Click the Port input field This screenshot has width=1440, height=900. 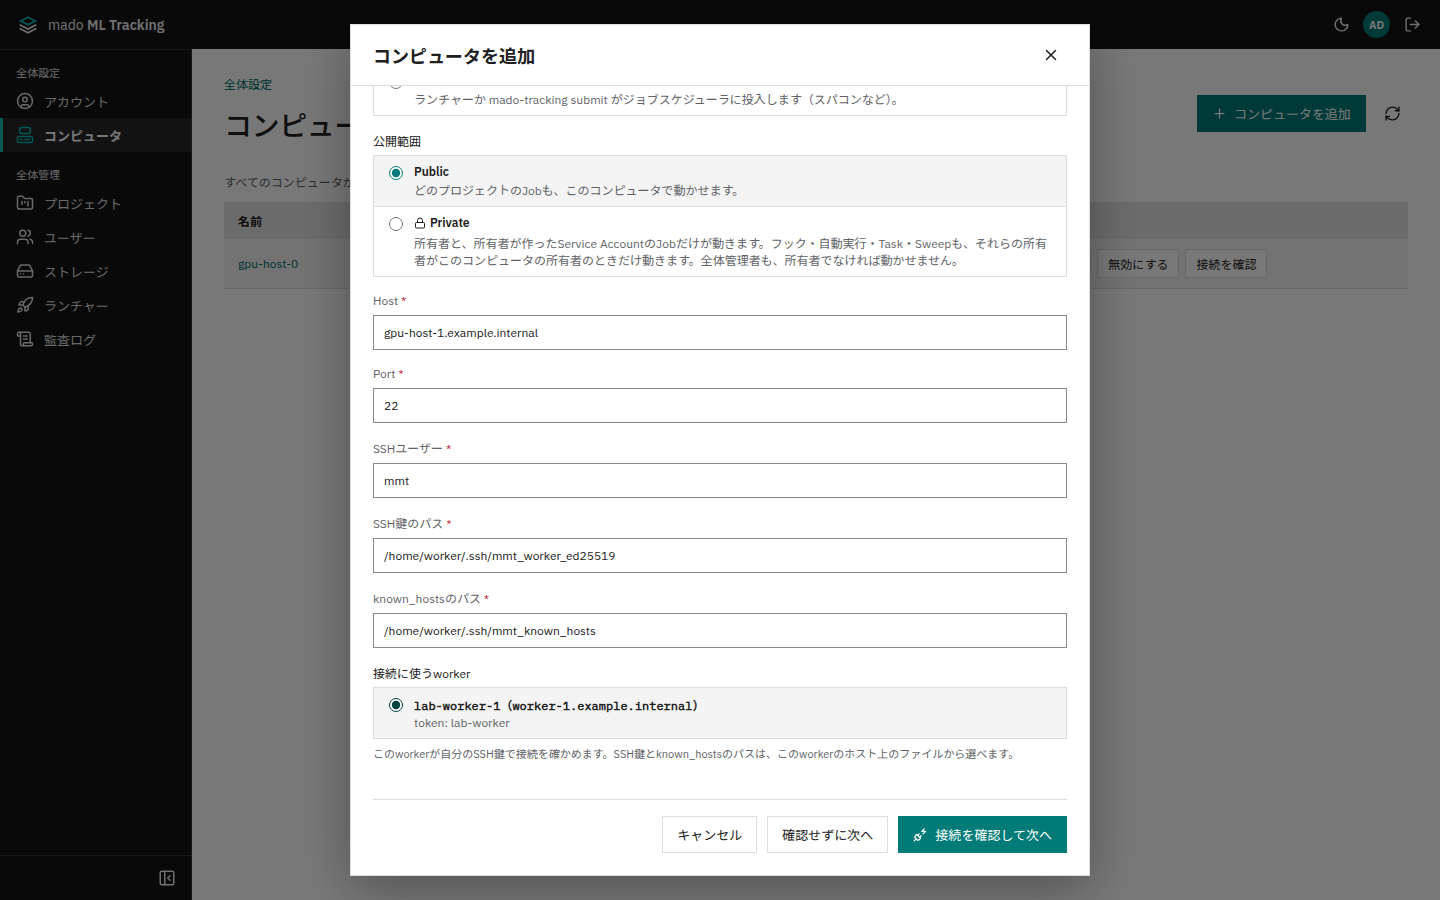pos(720,406)
